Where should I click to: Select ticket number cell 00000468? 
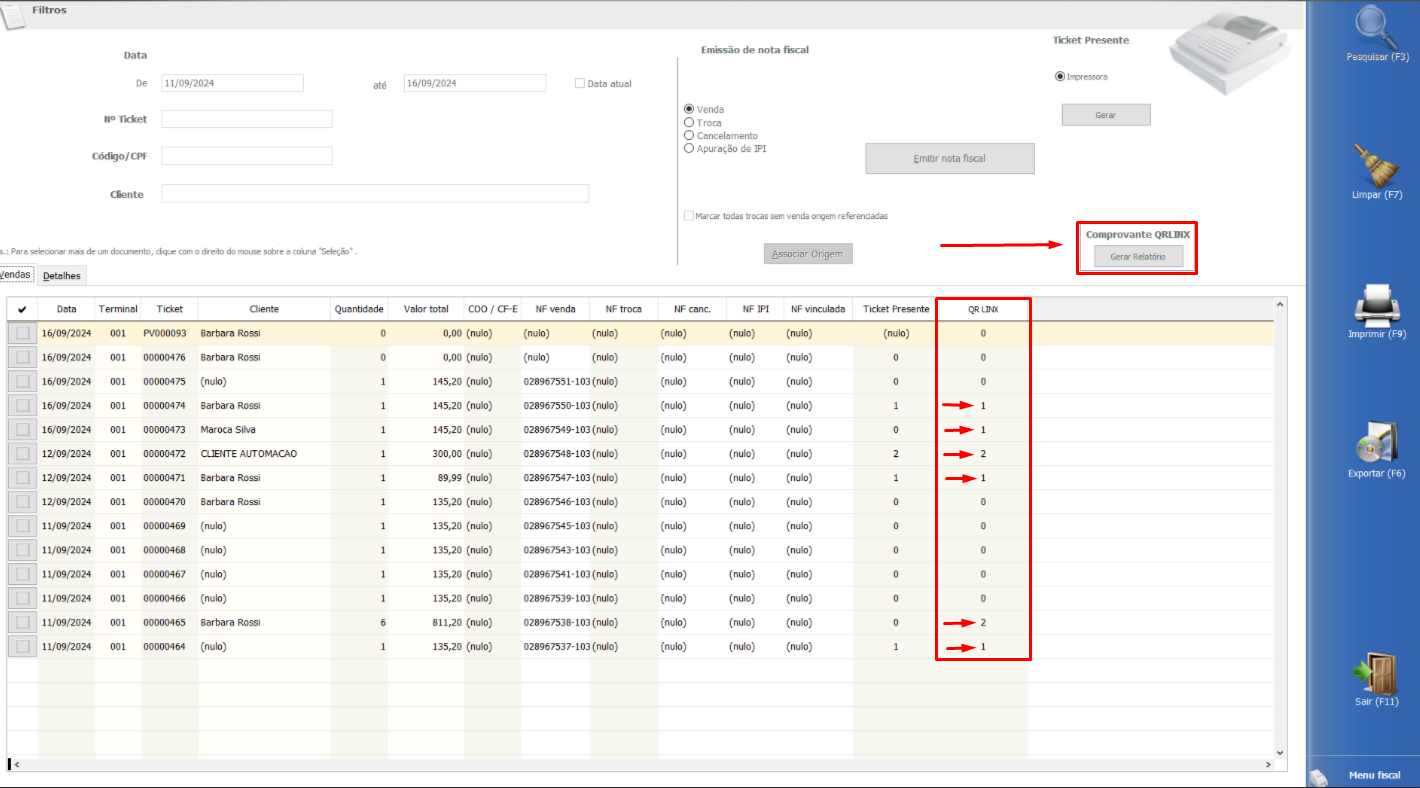(170, 550)
